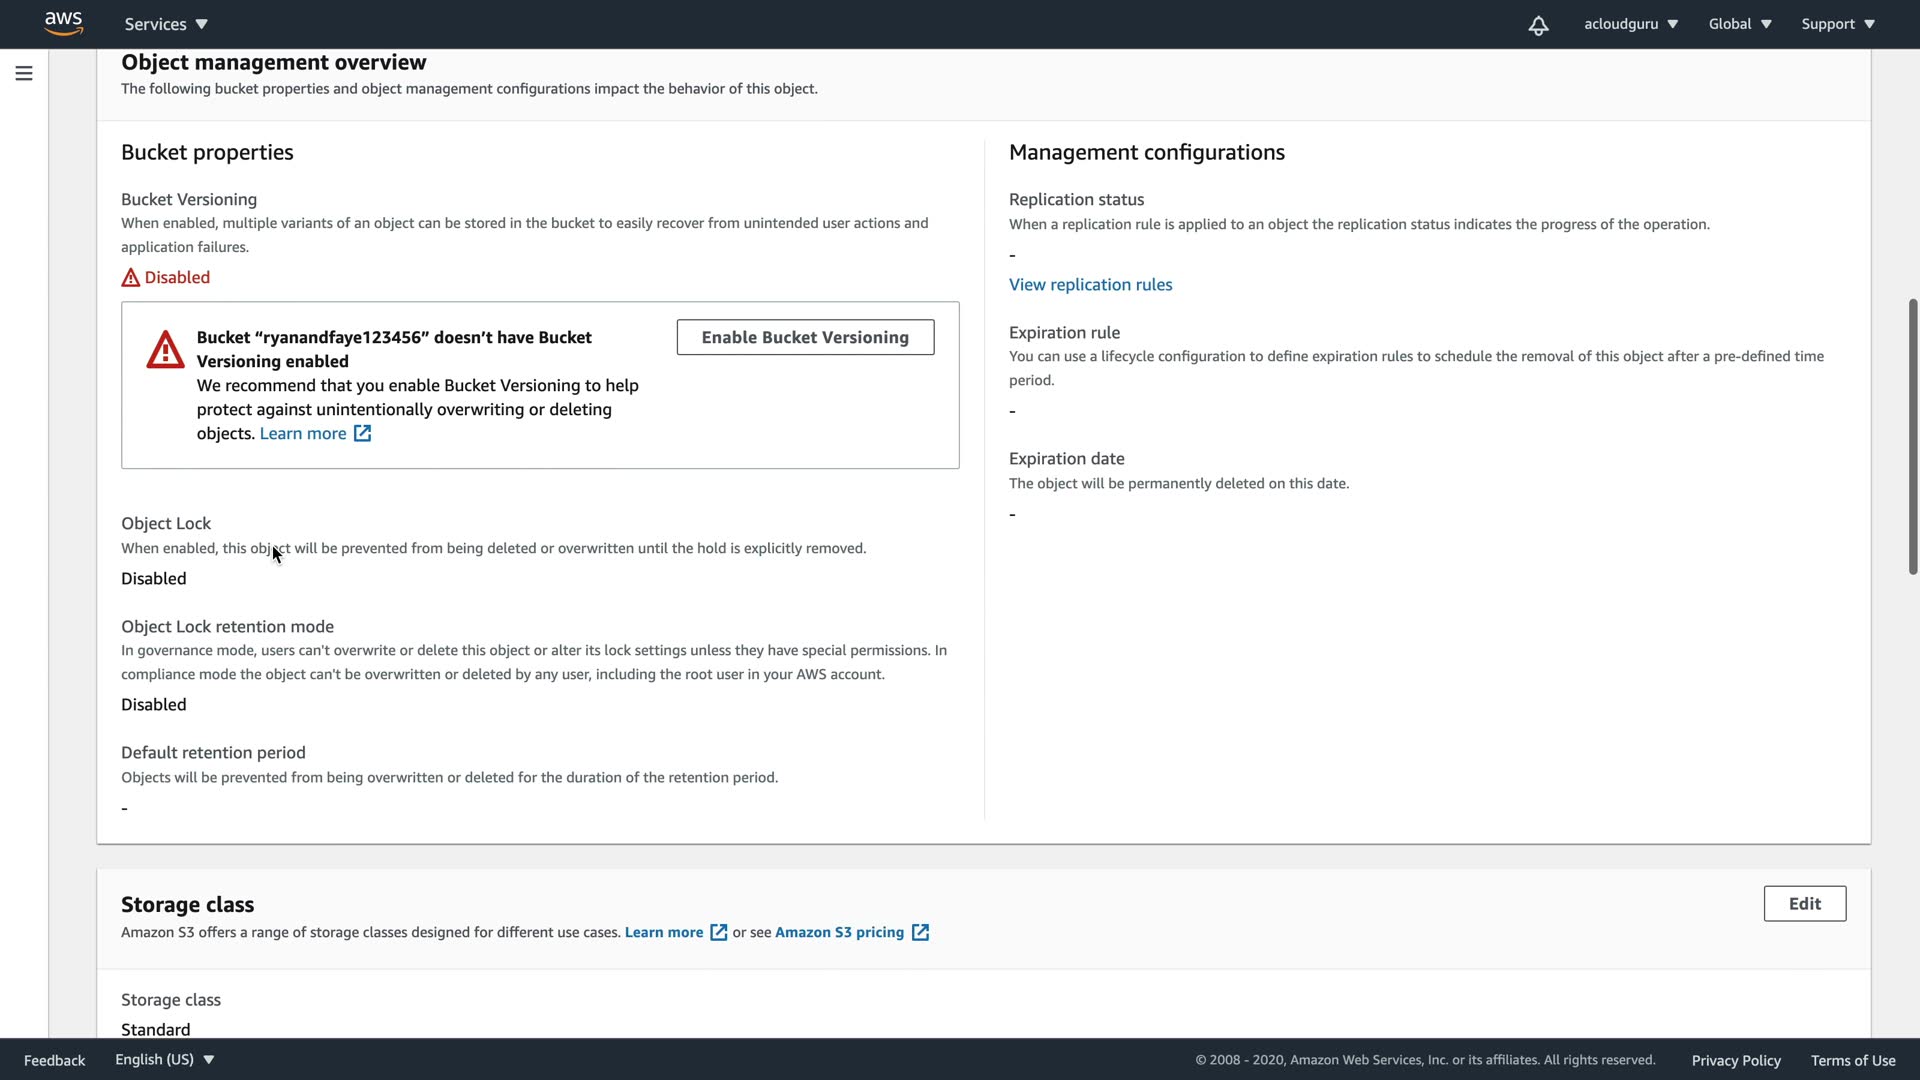
Task: Click the AWS logo home icon
Action: pyautogui.click(x=63, y=24)
